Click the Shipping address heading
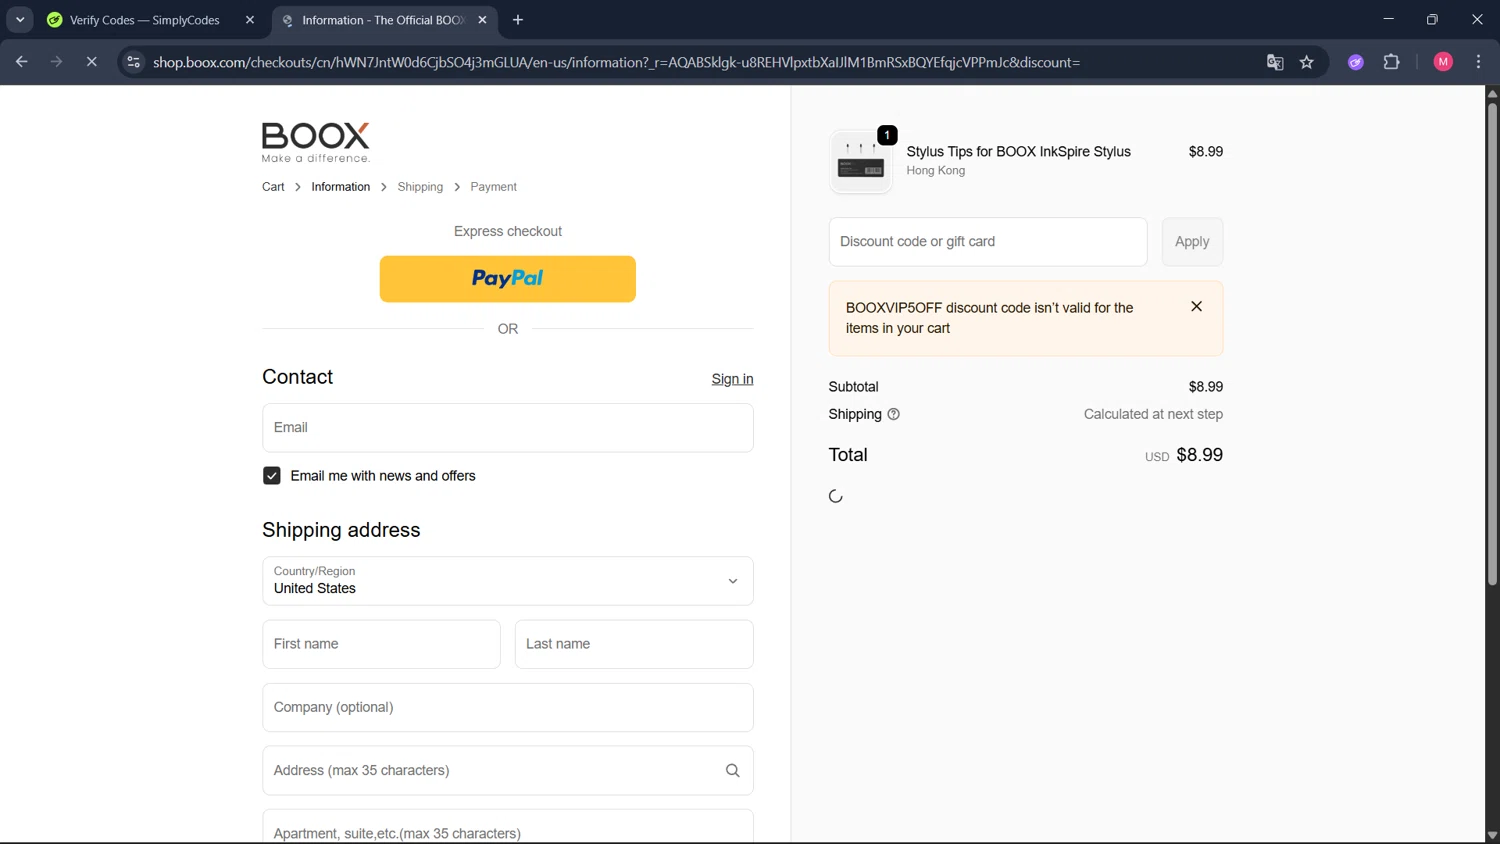 (x=341, y=530)
